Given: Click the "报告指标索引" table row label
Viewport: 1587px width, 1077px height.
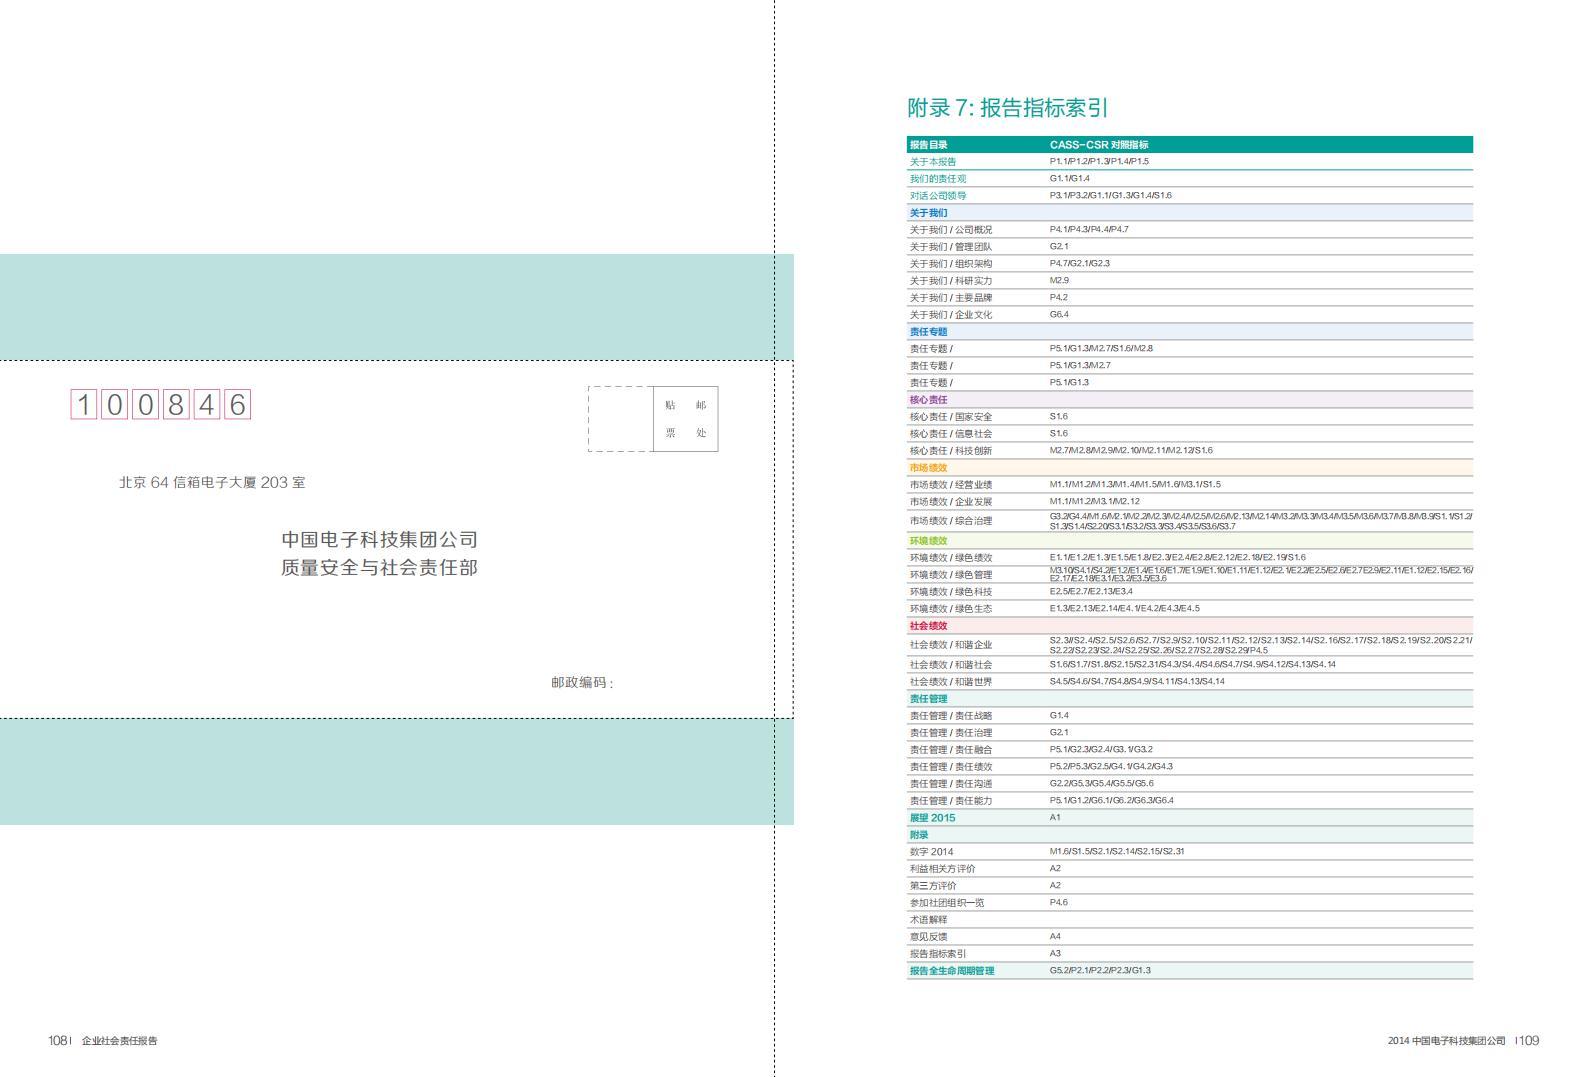Looking at the screenshot, I should pyautogui.click(x=937, y=954).
